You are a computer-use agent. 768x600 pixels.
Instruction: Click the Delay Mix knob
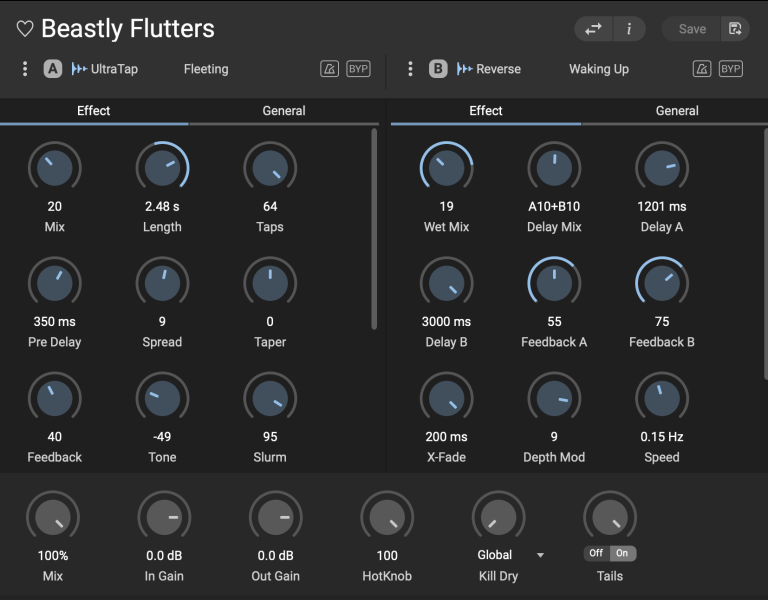pos(554,168)
